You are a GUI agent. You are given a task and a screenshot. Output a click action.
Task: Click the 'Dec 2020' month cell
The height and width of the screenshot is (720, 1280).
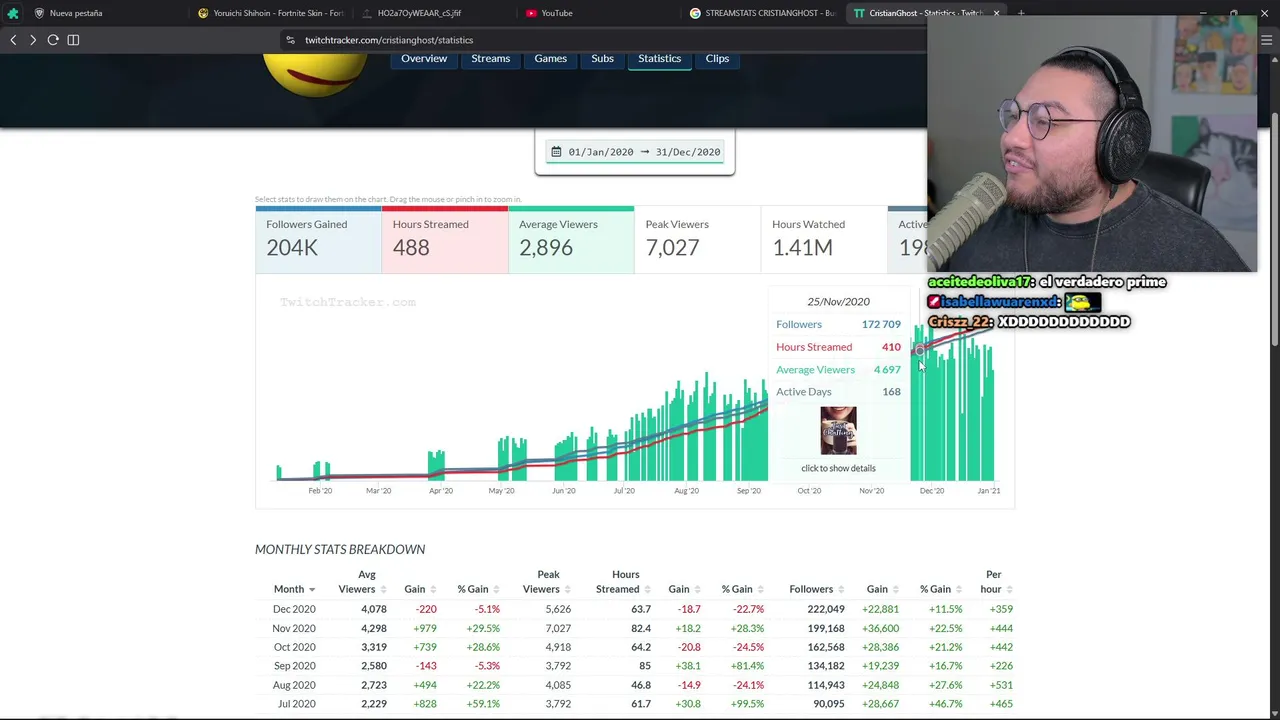[x=294, y=609]
